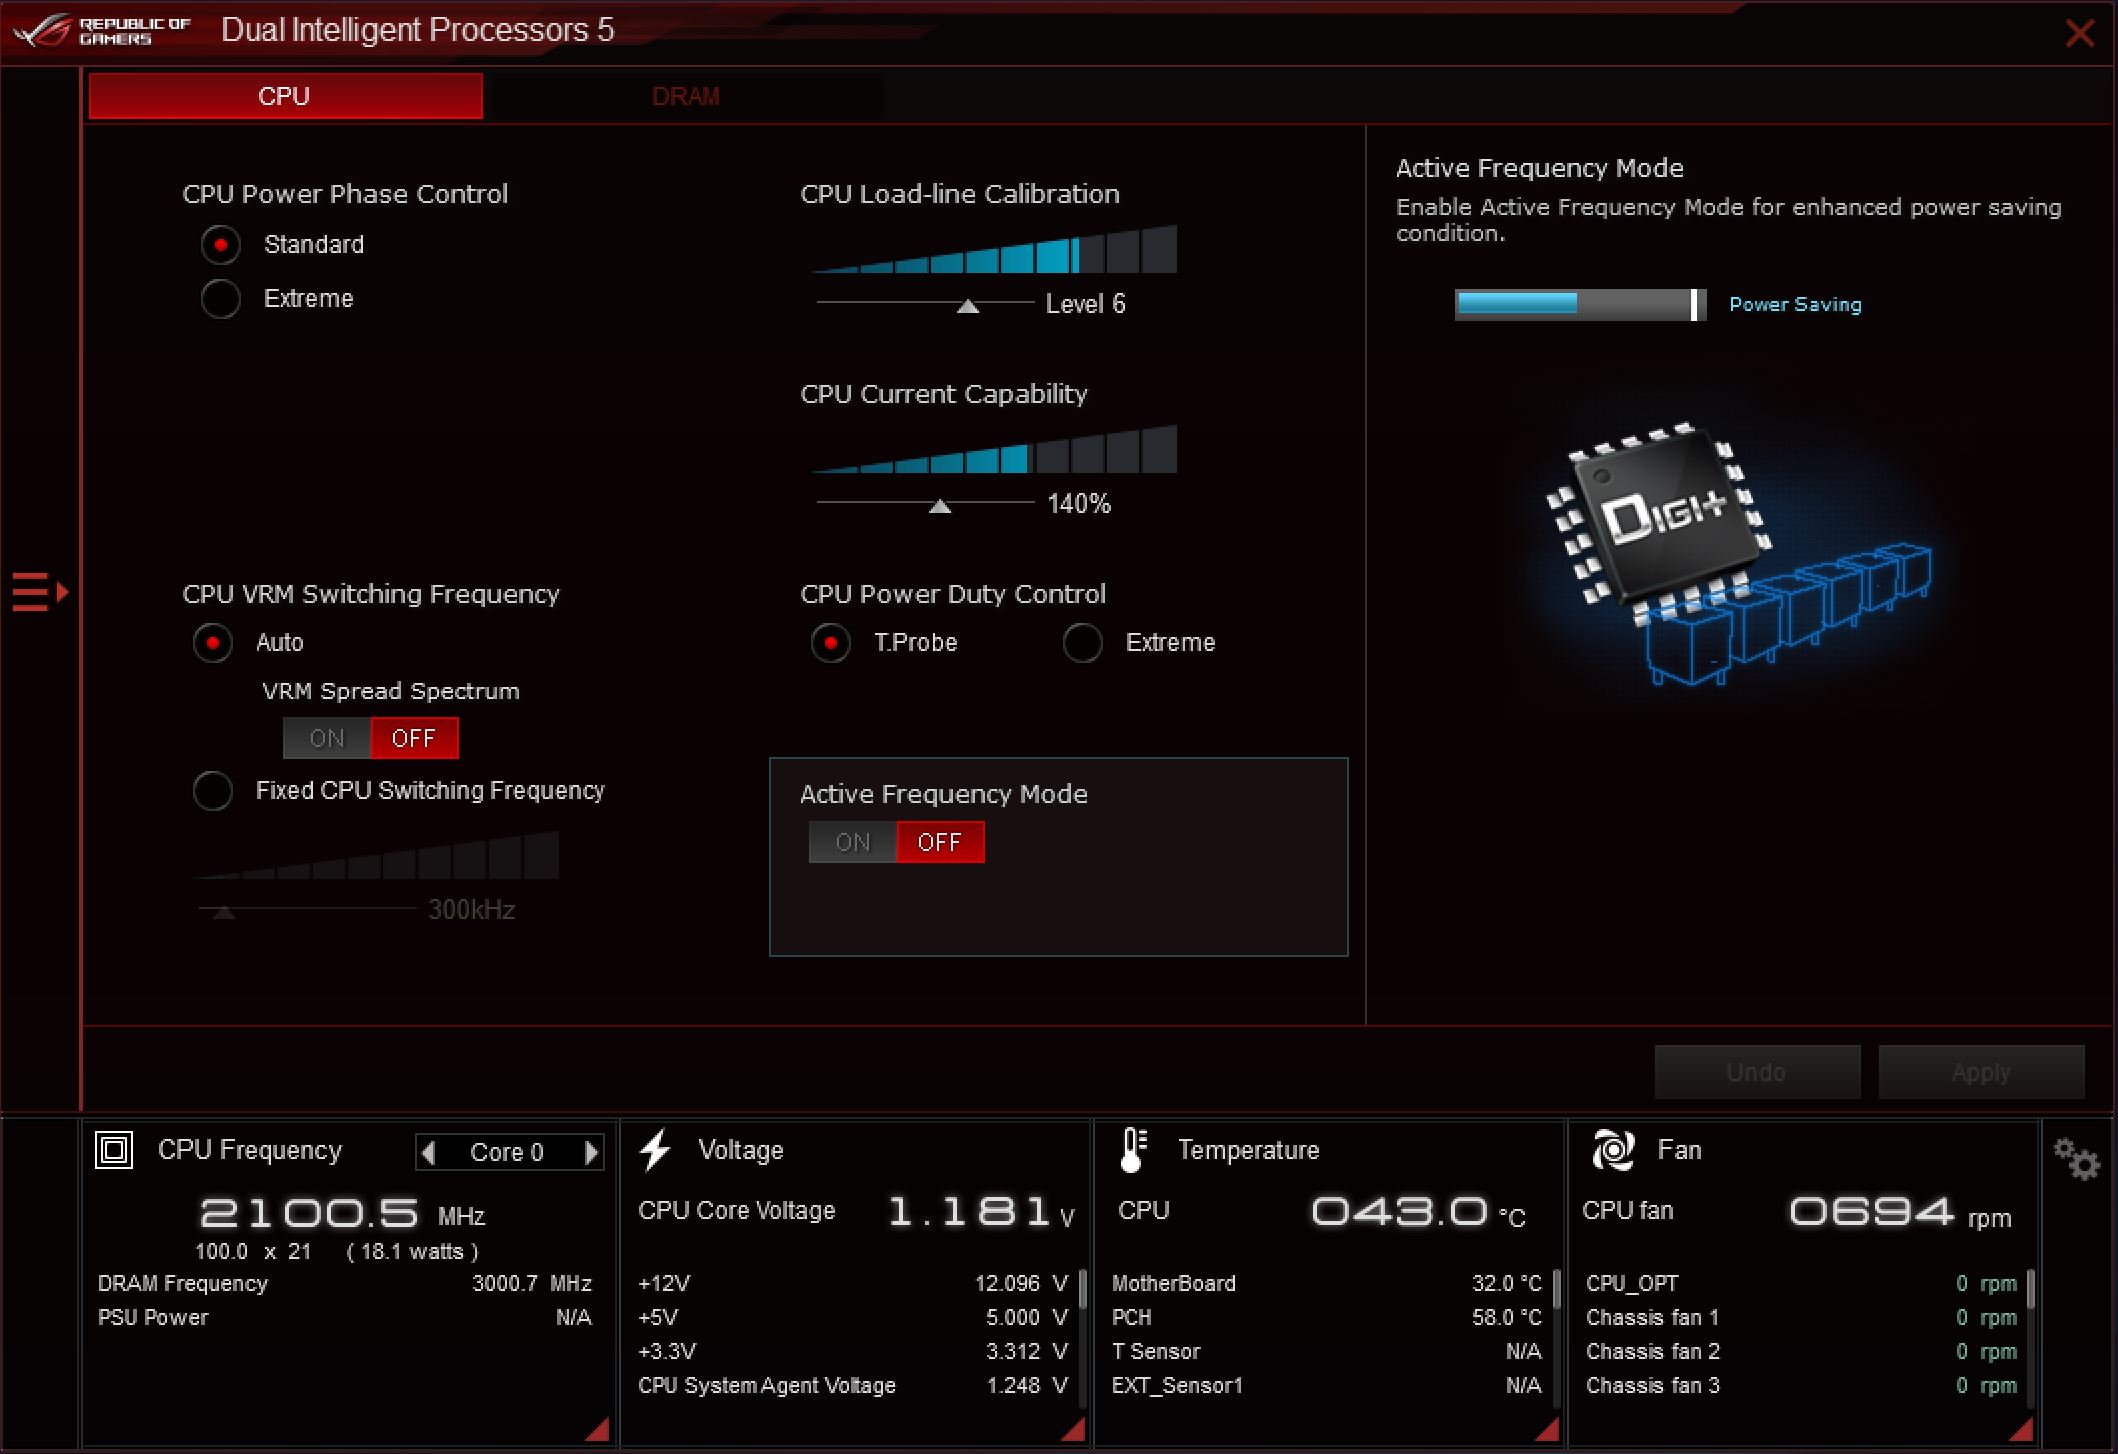Click the PSU Power N/A row
The height and width of the screenshot is (1454, 2118).
345,1317
